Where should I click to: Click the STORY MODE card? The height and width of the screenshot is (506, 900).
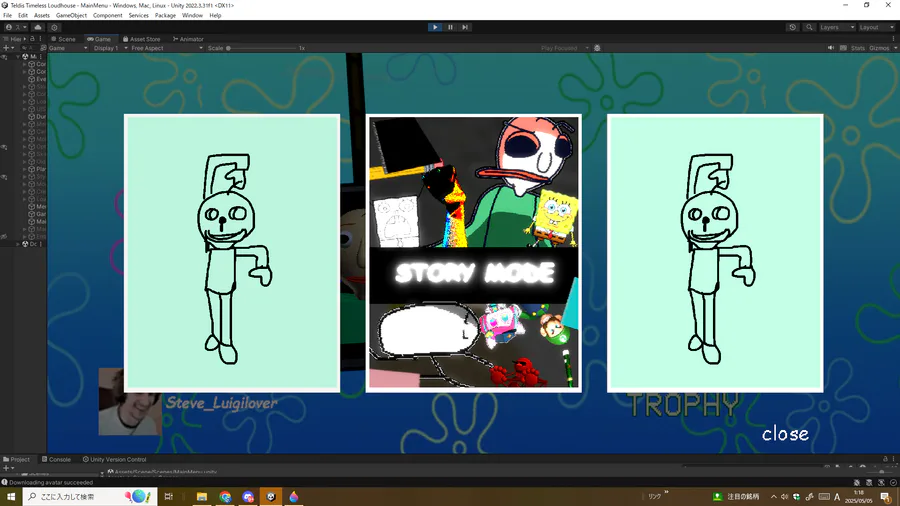[474, 253]
